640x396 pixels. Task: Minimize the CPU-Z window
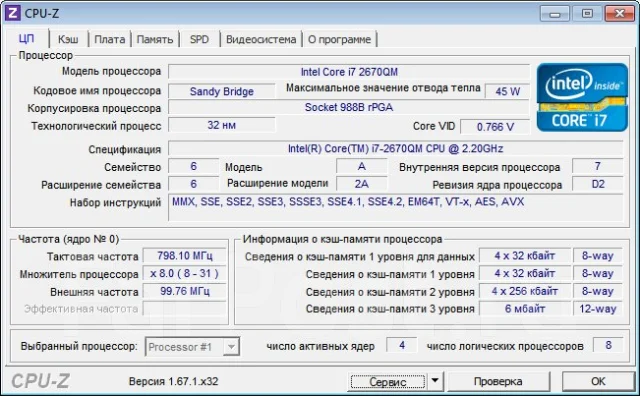554,14
